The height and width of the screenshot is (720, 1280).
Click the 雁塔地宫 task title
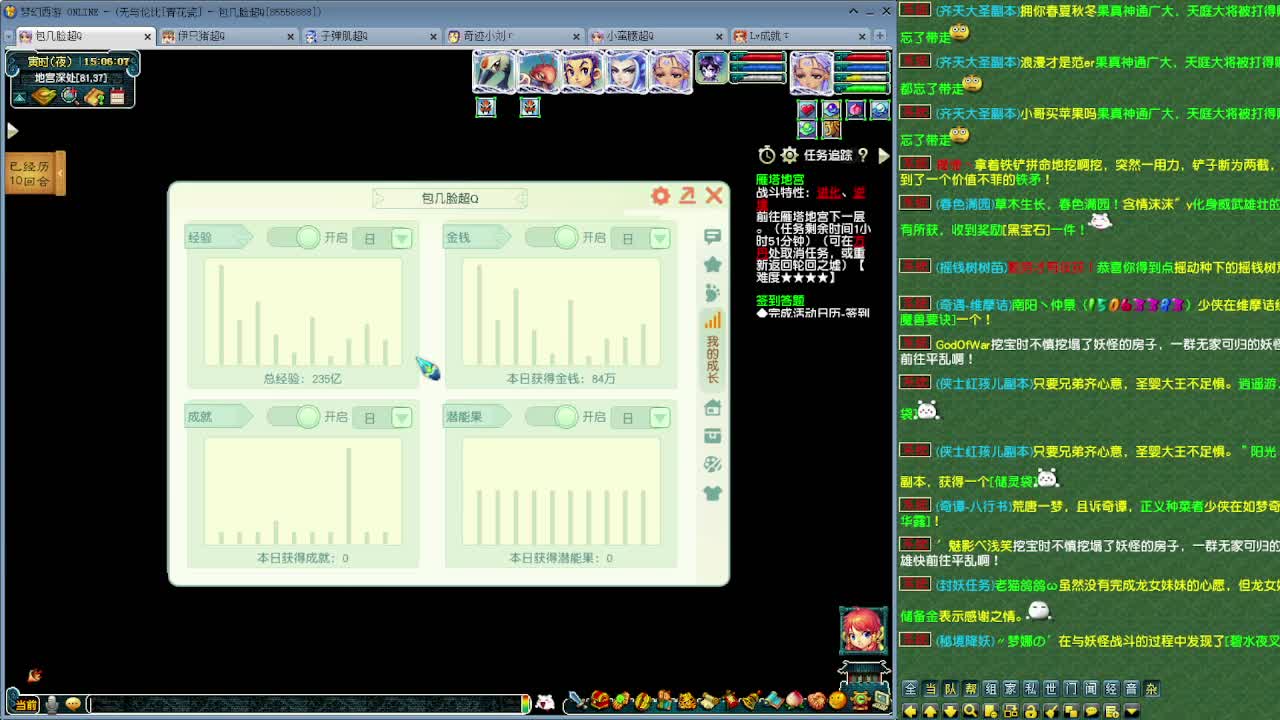pyautogui.click(x=780, y=180)
